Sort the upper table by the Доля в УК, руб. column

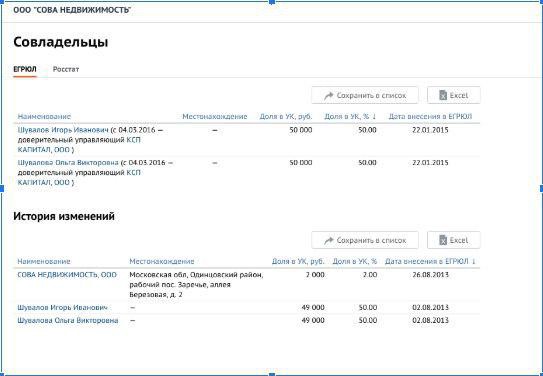click(286, 117)
